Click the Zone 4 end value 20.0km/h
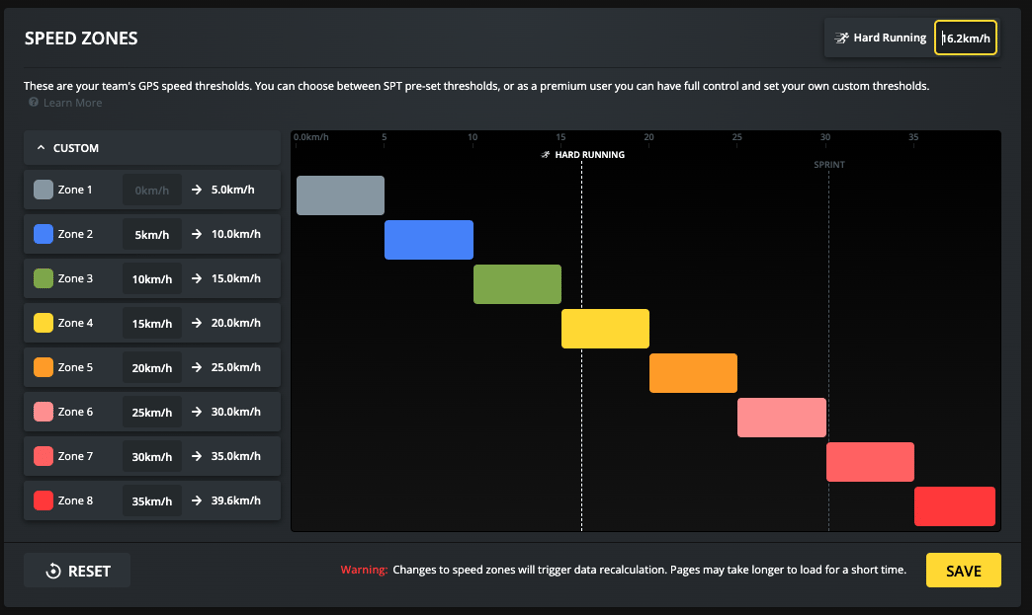The height and width of the screenshot is (615, 1032). [236, 323]
